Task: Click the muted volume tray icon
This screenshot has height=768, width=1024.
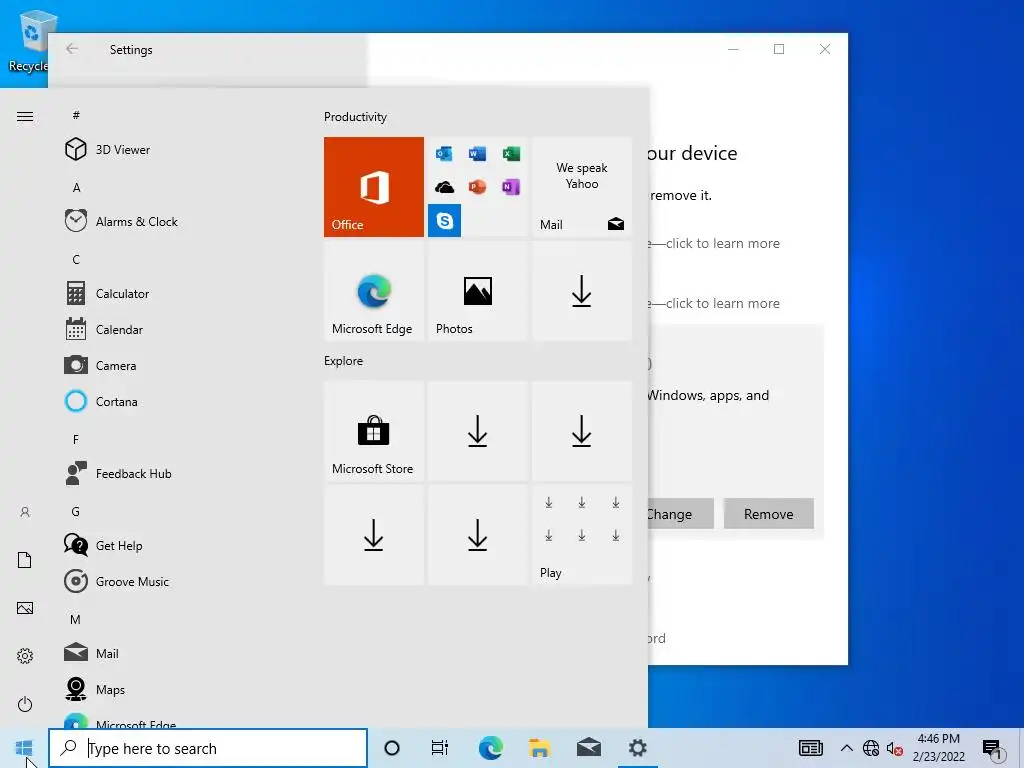Action: tap(895, 748)
